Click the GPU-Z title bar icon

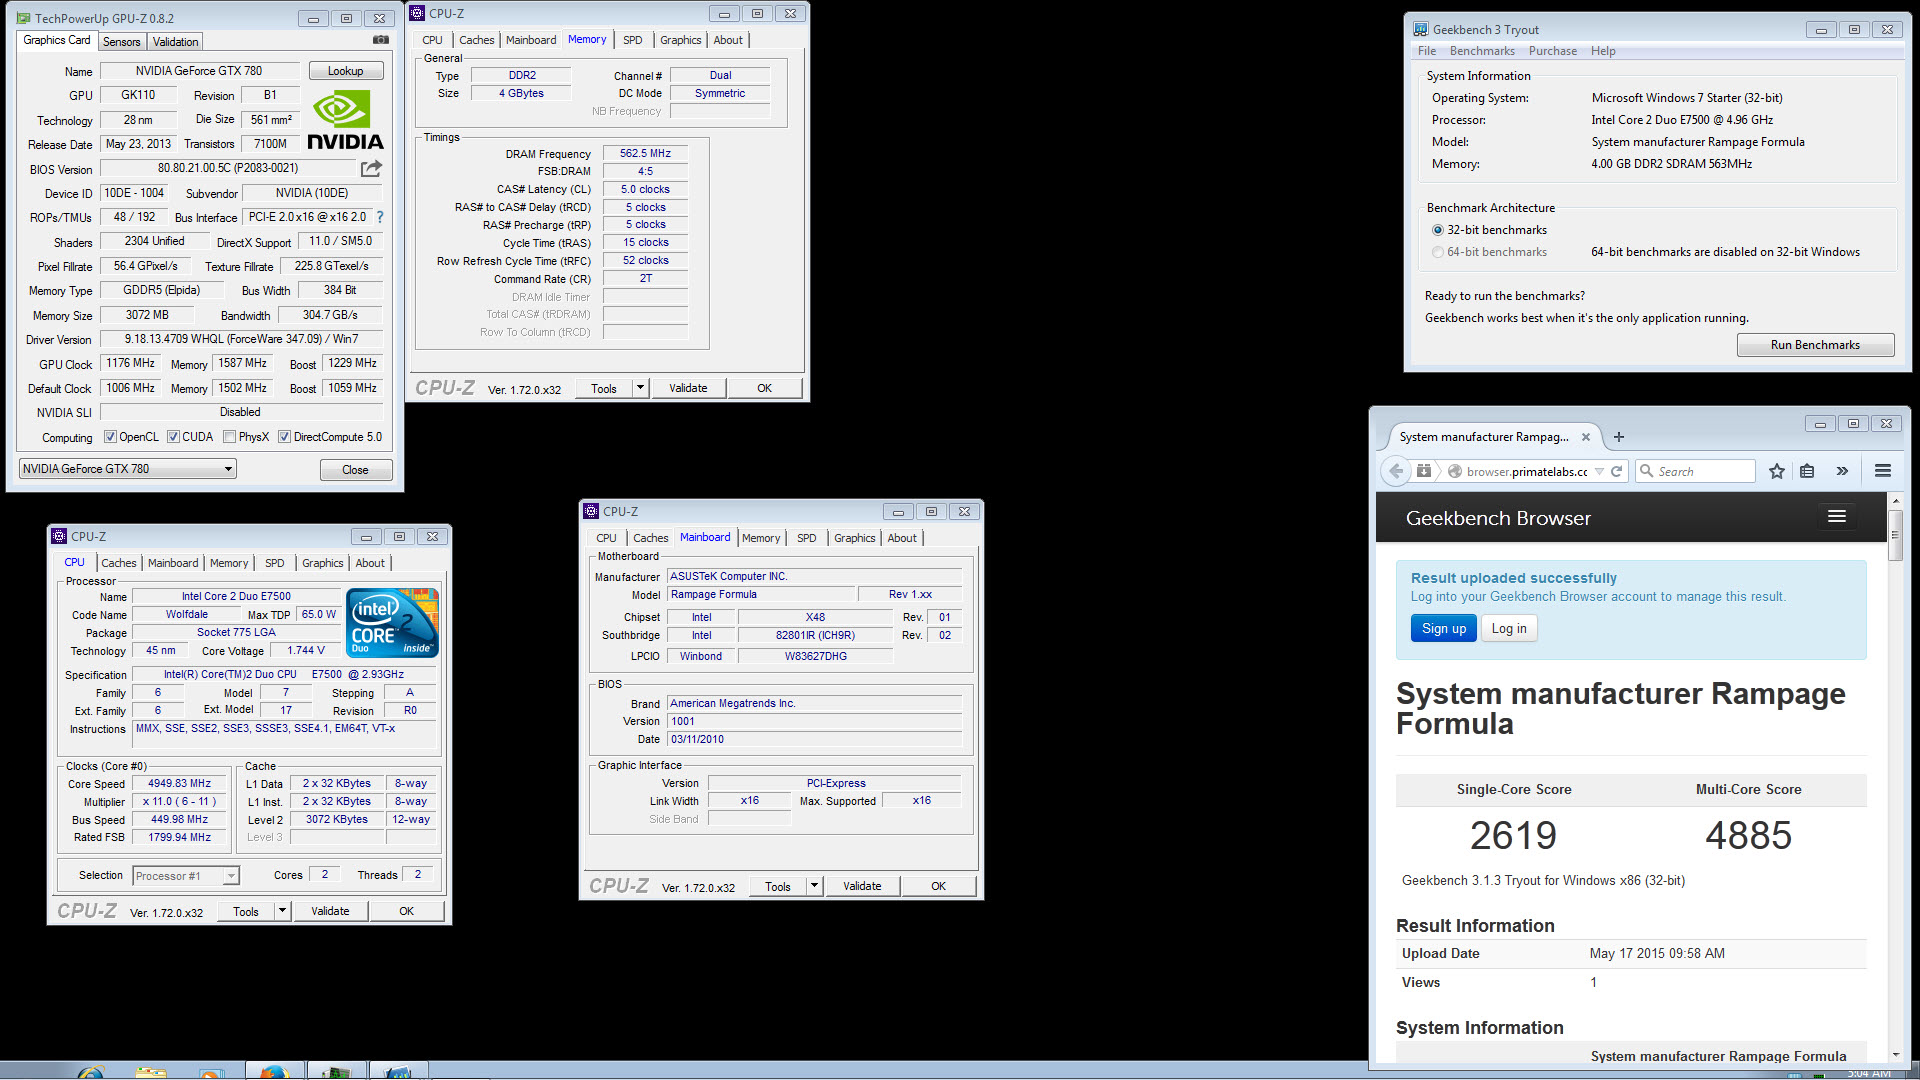point(25,18)
